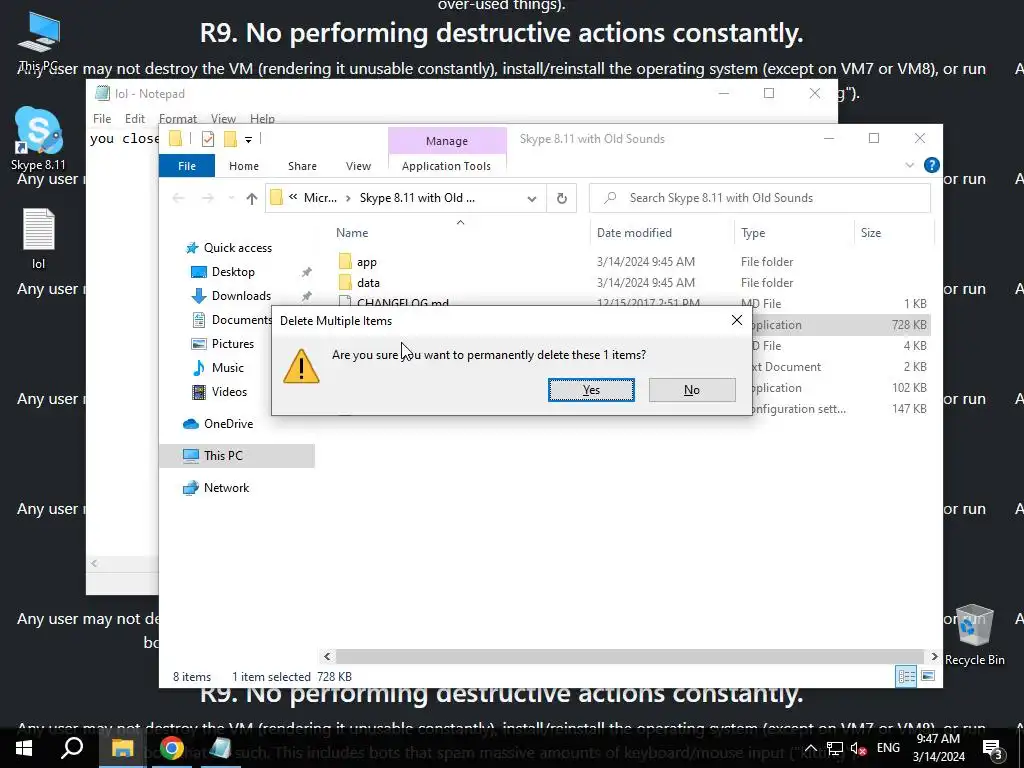Close the Delete Multiple Items dialog
This screenshot has width=1024, height=768.
coord(737,320)
